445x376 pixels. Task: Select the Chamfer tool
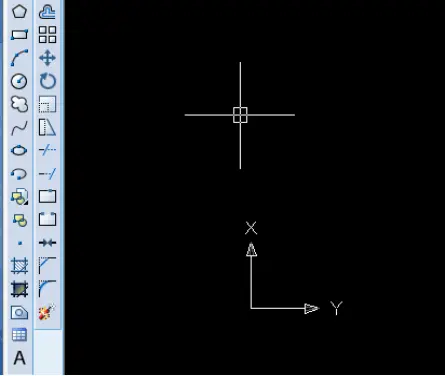coord(47,265)
